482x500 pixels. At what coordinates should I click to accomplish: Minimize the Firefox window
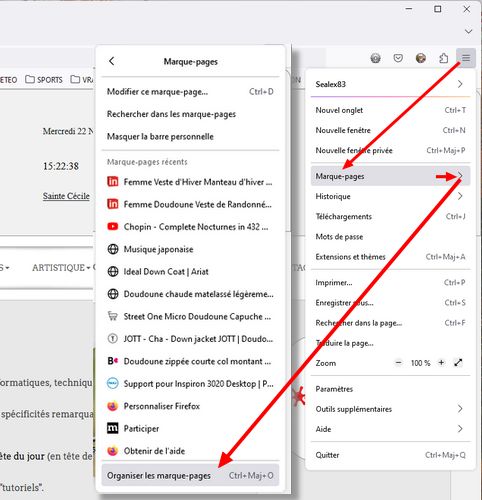pos(409,9)
